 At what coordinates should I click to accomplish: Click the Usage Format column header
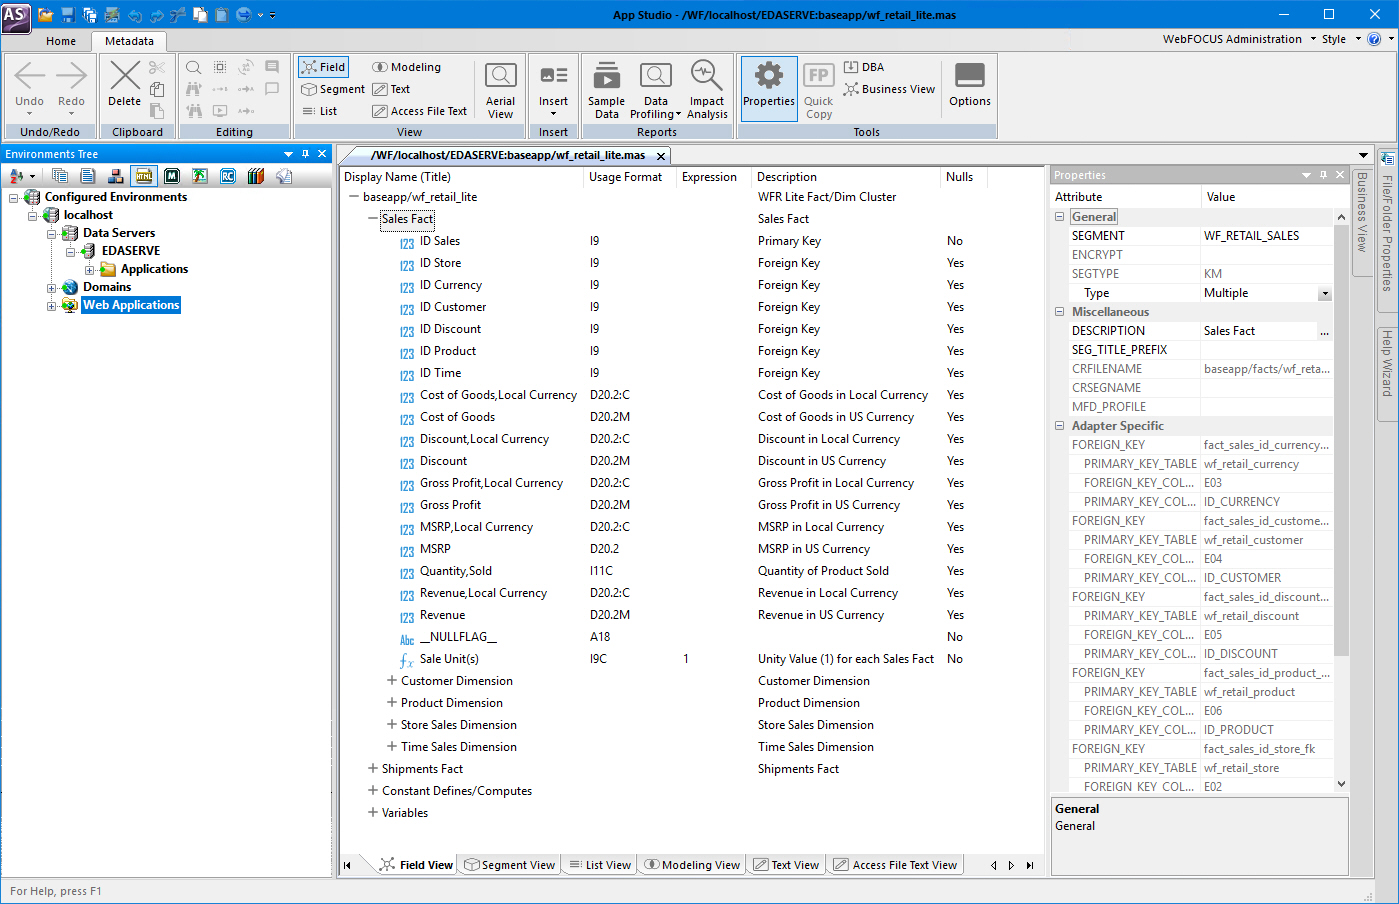point(625,177)
